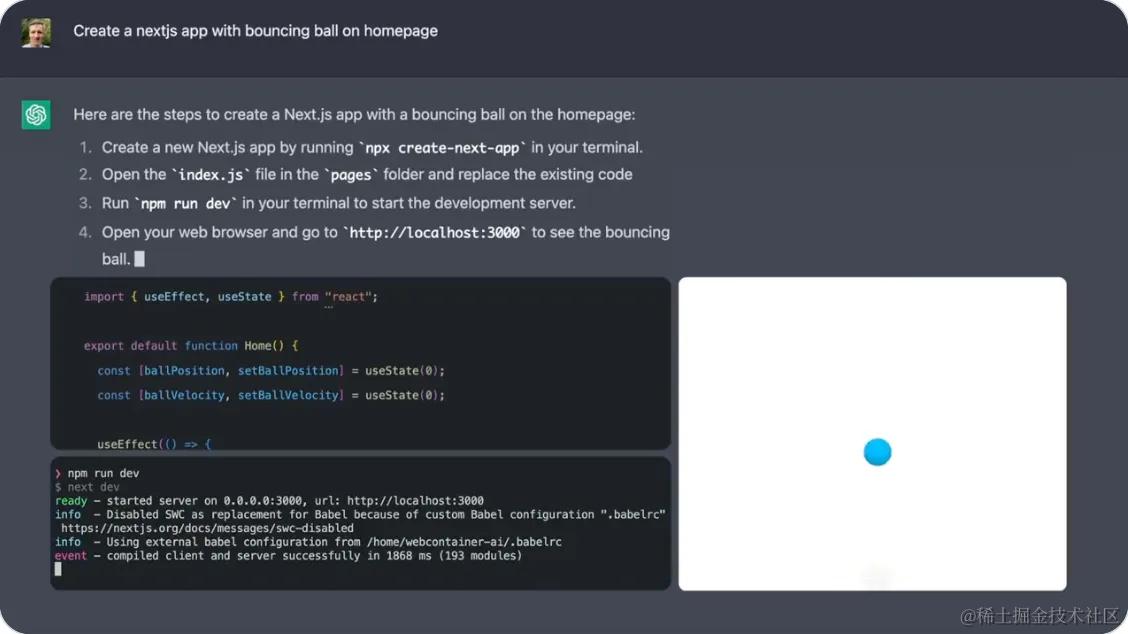Click the 'Disabled SWC as replacement' info line

[360, 514]
